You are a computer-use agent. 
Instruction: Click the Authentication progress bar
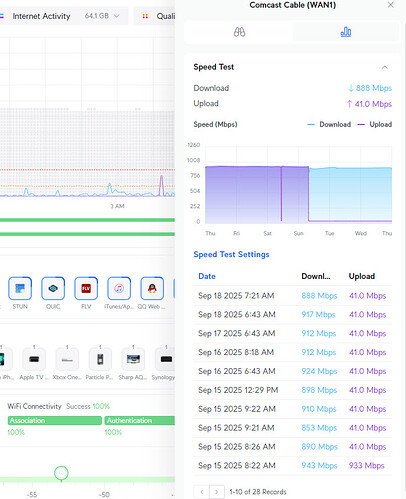tap(140, 420)
